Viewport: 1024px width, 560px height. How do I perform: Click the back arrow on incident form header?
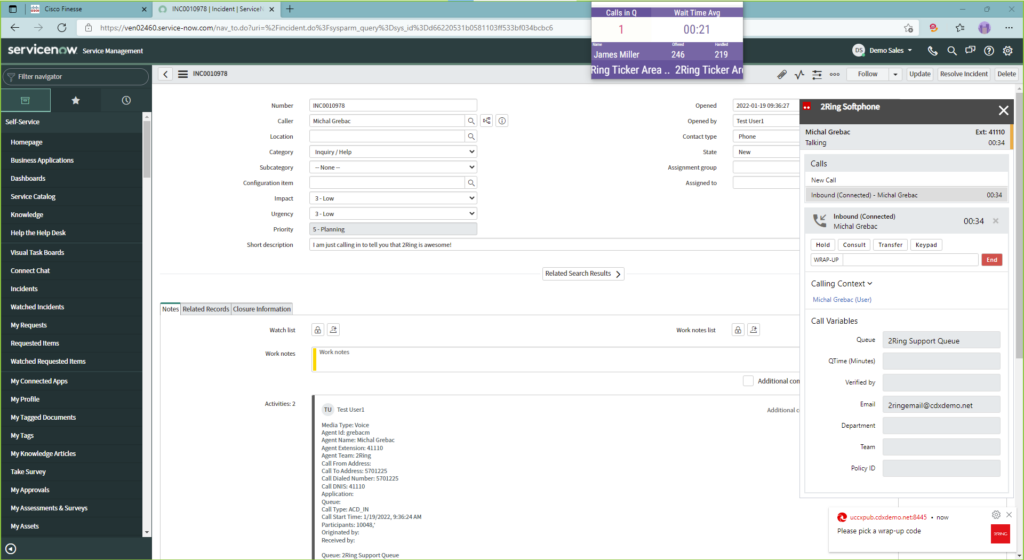[165, 74]
